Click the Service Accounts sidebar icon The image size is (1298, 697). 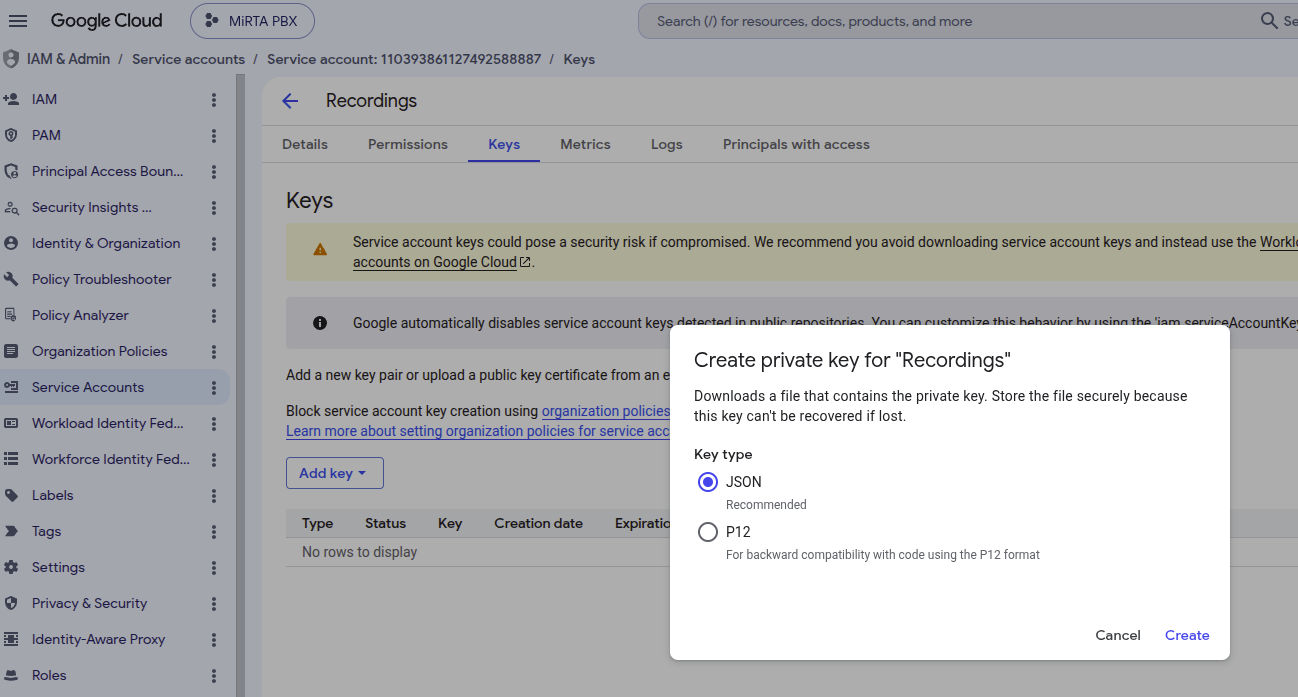tap(11, 387)
